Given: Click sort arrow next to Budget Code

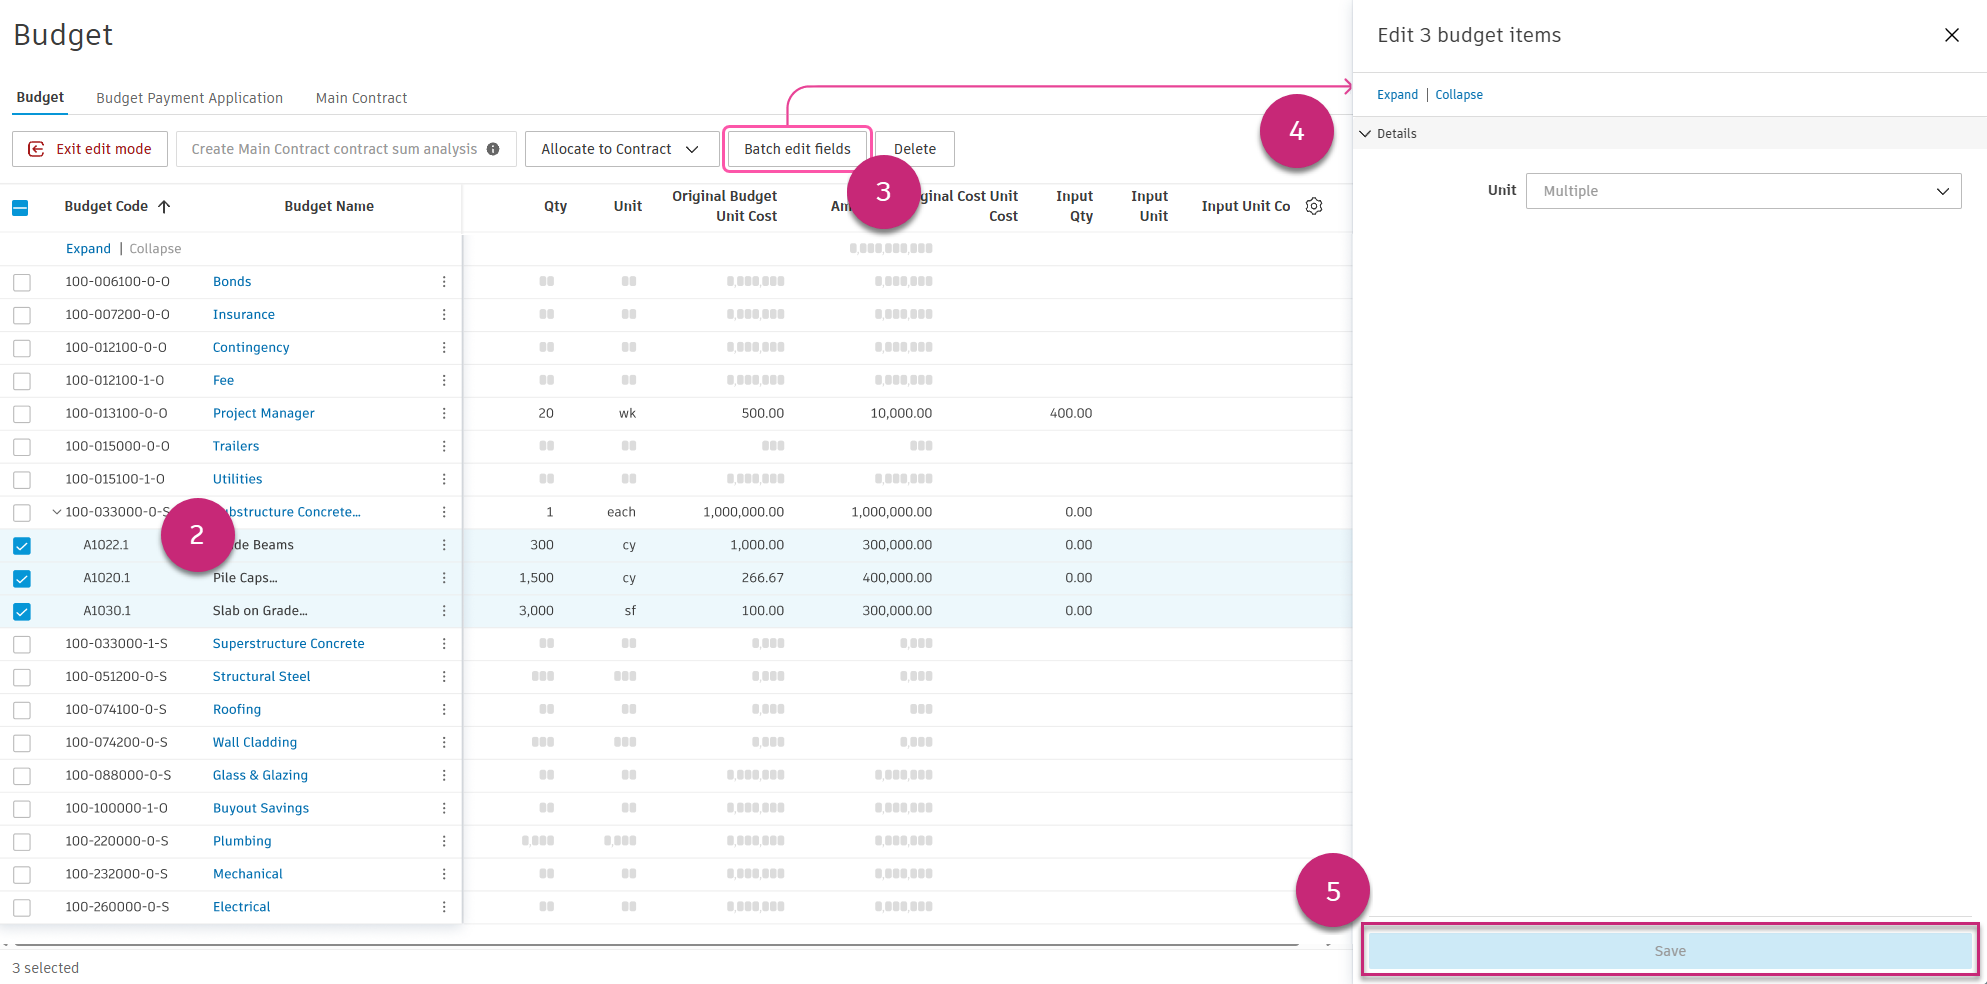Looking at the screenshot, I should [x=164, y=206].
